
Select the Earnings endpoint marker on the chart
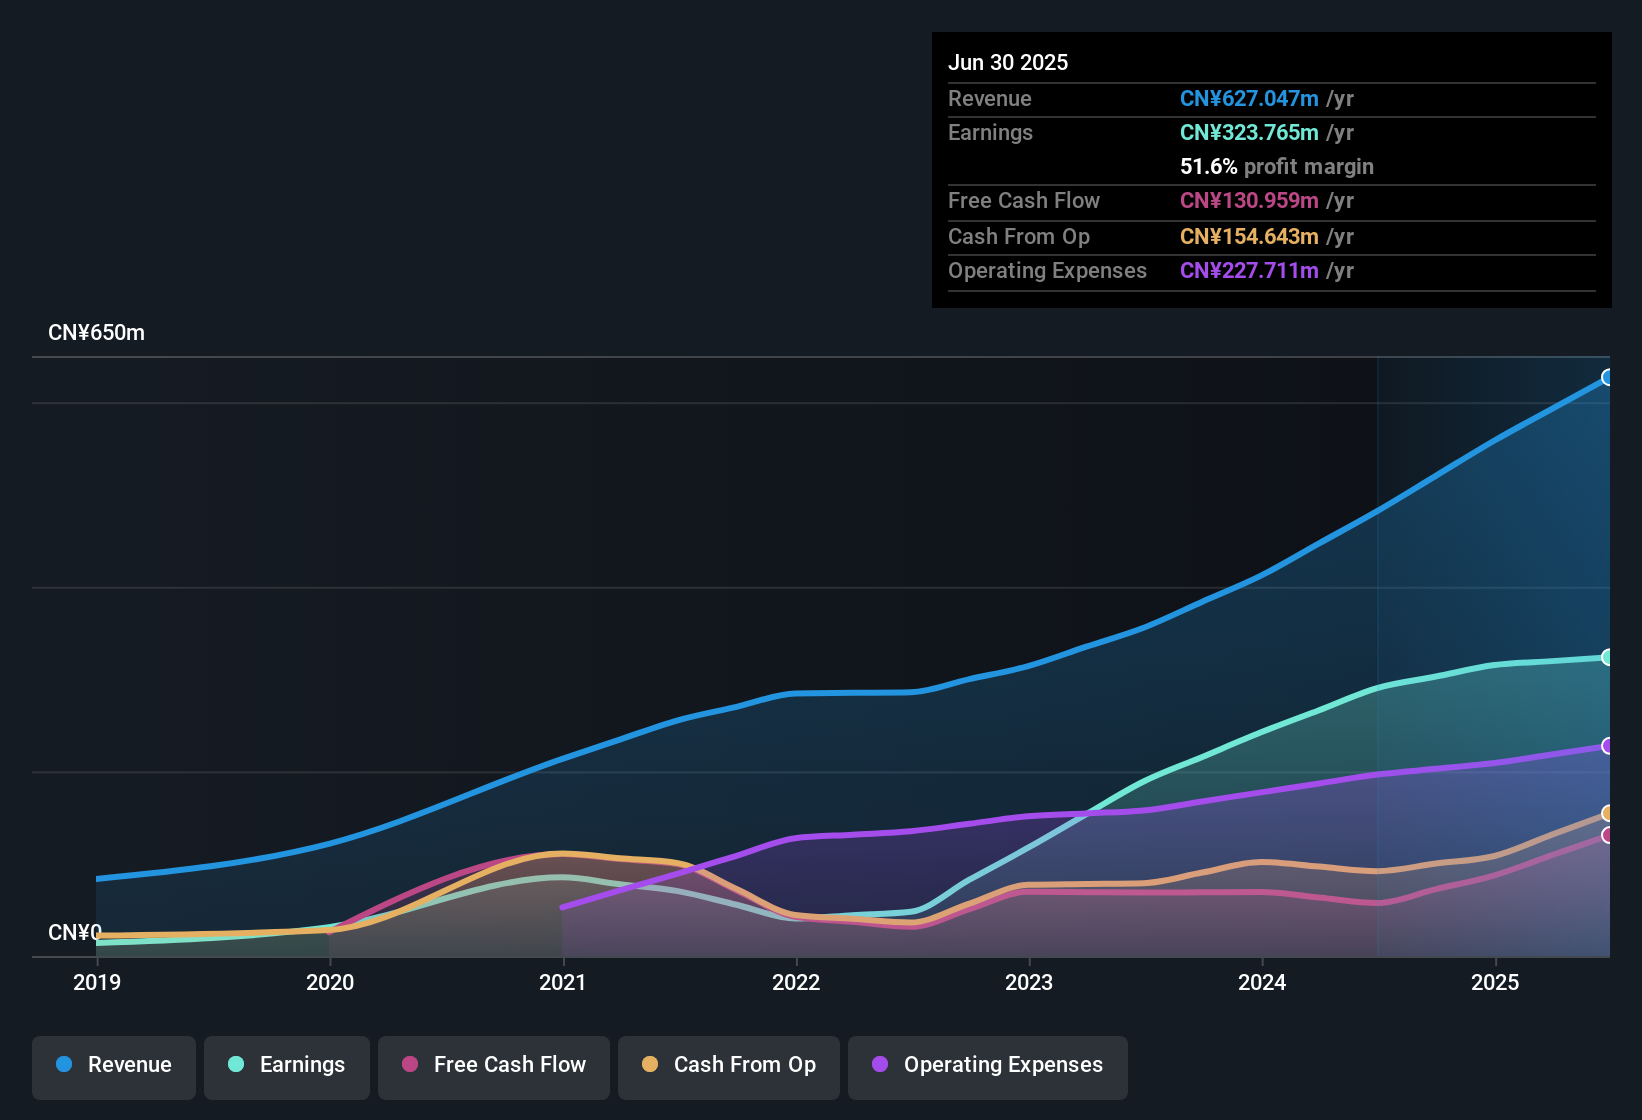point(1608,657)
